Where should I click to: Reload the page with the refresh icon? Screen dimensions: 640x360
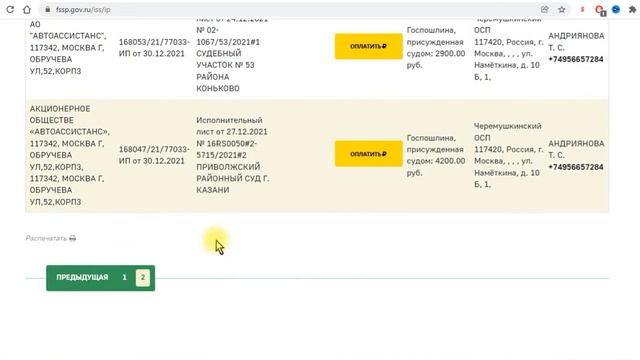(x=10, y=9)
